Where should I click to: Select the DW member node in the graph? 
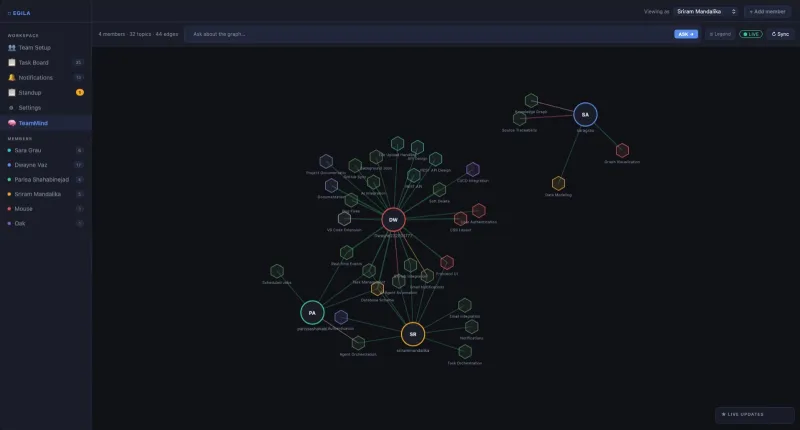coord(393,220)
